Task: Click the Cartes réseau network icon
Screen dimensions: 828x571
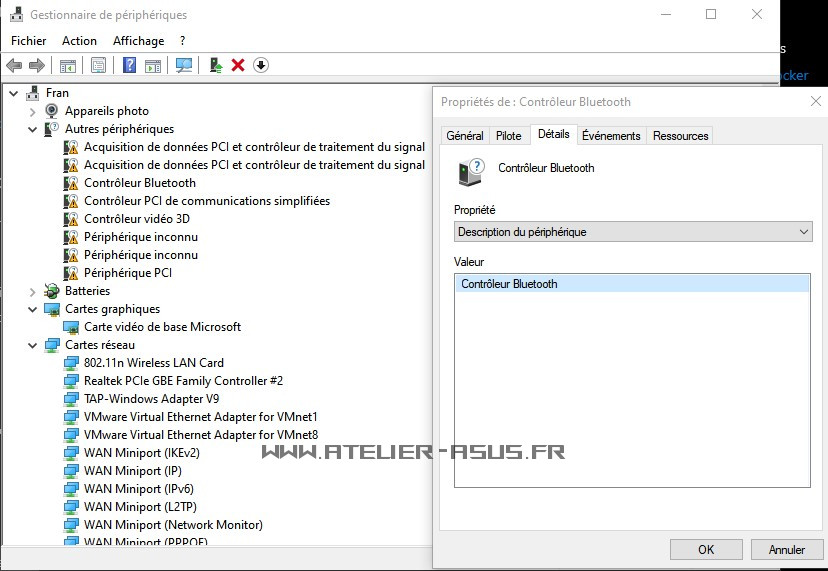Action: point(52,345)
